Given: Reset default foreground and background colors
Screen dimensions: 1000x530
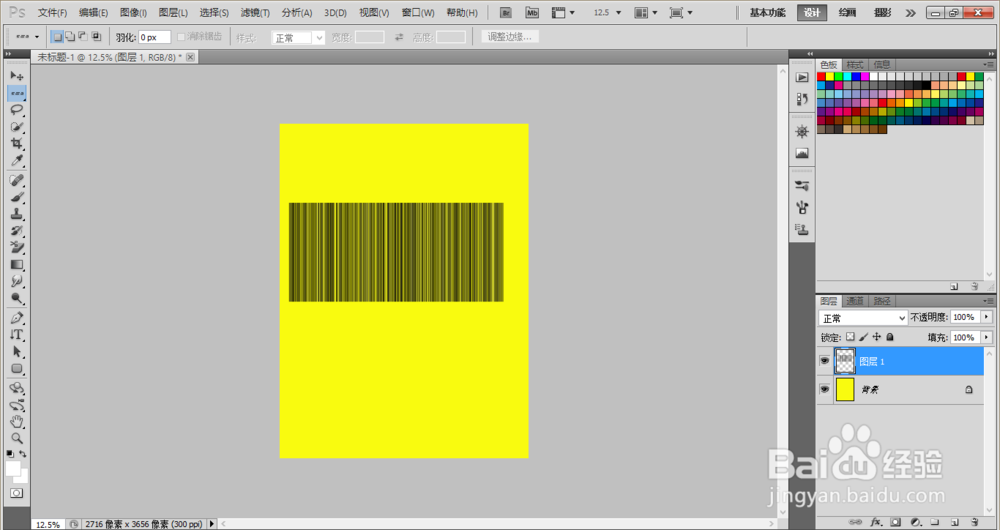Looking at the screenshot, I should point(10,453).
